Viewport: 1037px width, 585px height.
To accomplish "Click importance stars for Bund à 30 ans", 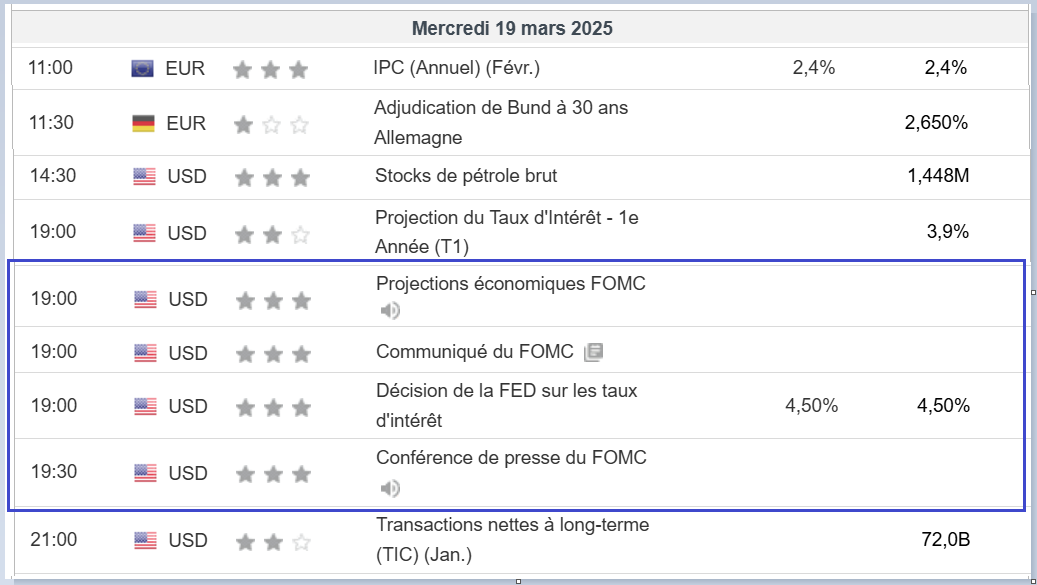I will click(270, 125).
